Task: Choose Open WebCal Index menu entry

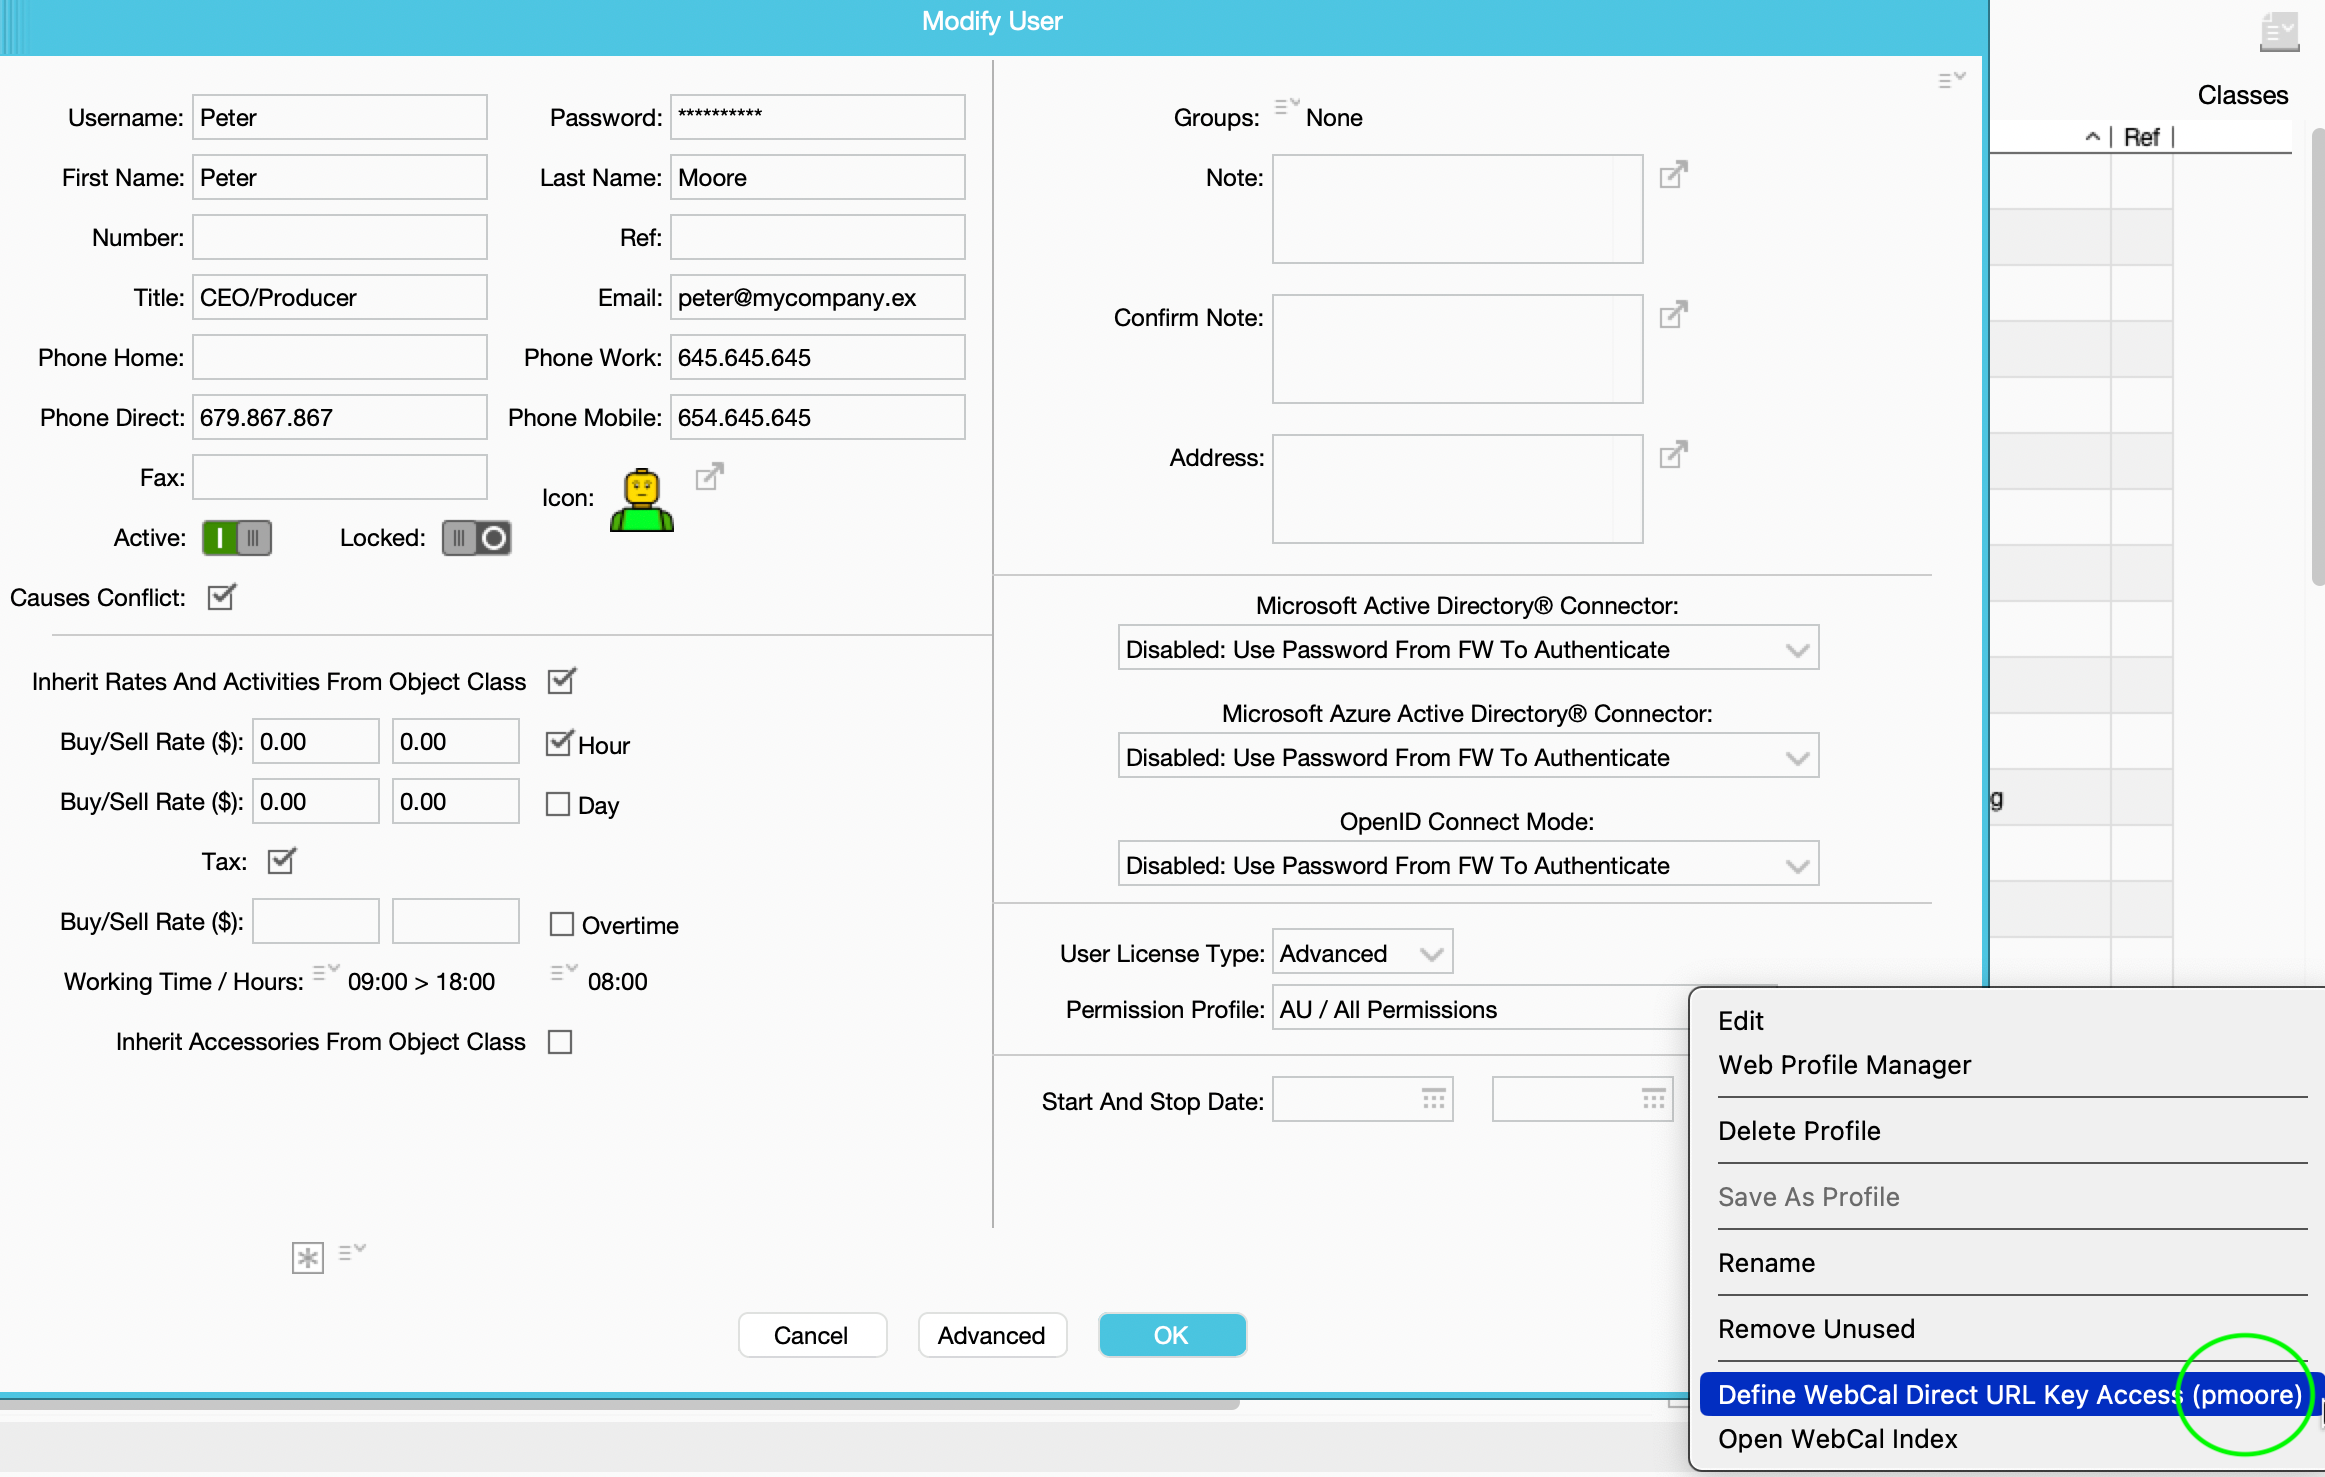Action: tap(1837, 1439)
